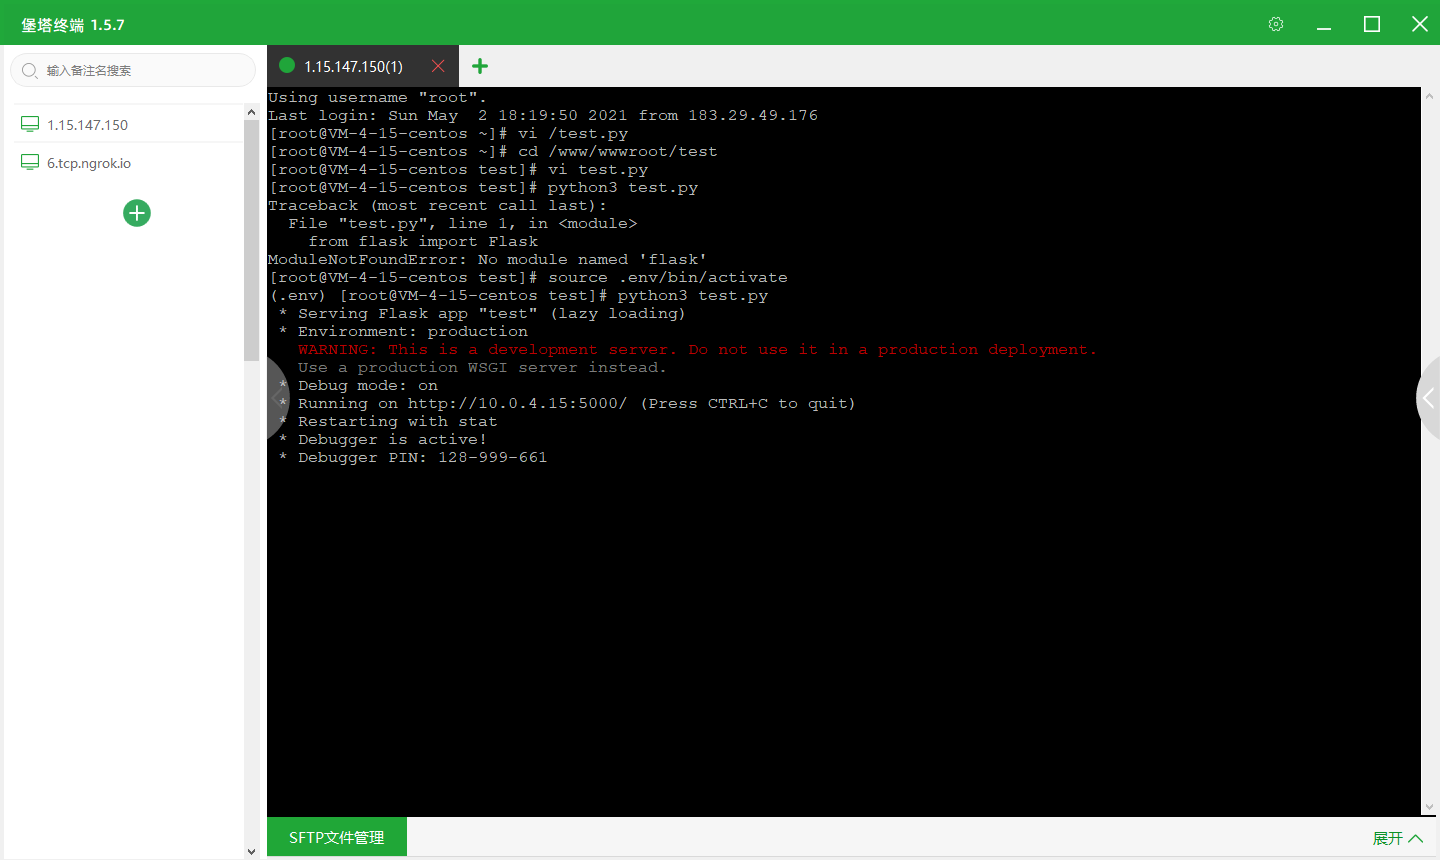Open the settings gear in title bar

click(1276, 24)
